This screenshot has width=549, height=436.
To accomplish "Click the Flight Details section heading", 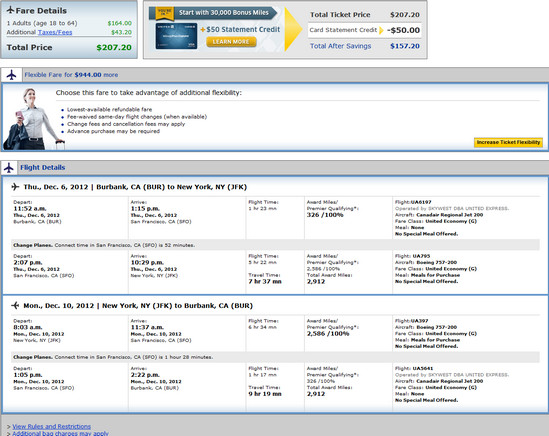I will [x=43, y=167].
